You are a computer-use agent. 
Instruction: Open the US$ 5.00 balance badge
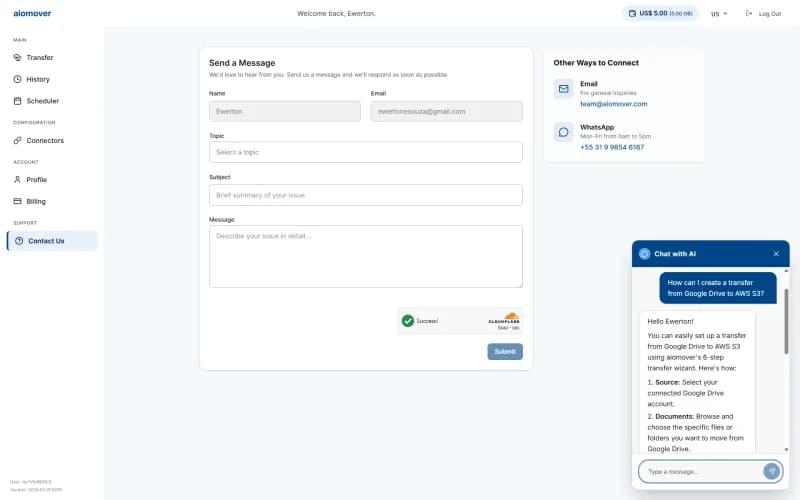coord(660,13)
